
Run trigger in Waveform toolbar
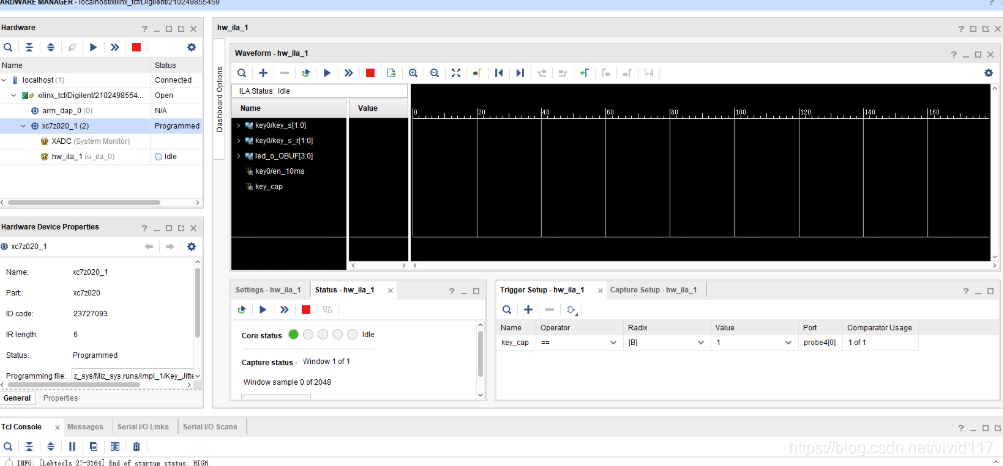pos(327,73)
